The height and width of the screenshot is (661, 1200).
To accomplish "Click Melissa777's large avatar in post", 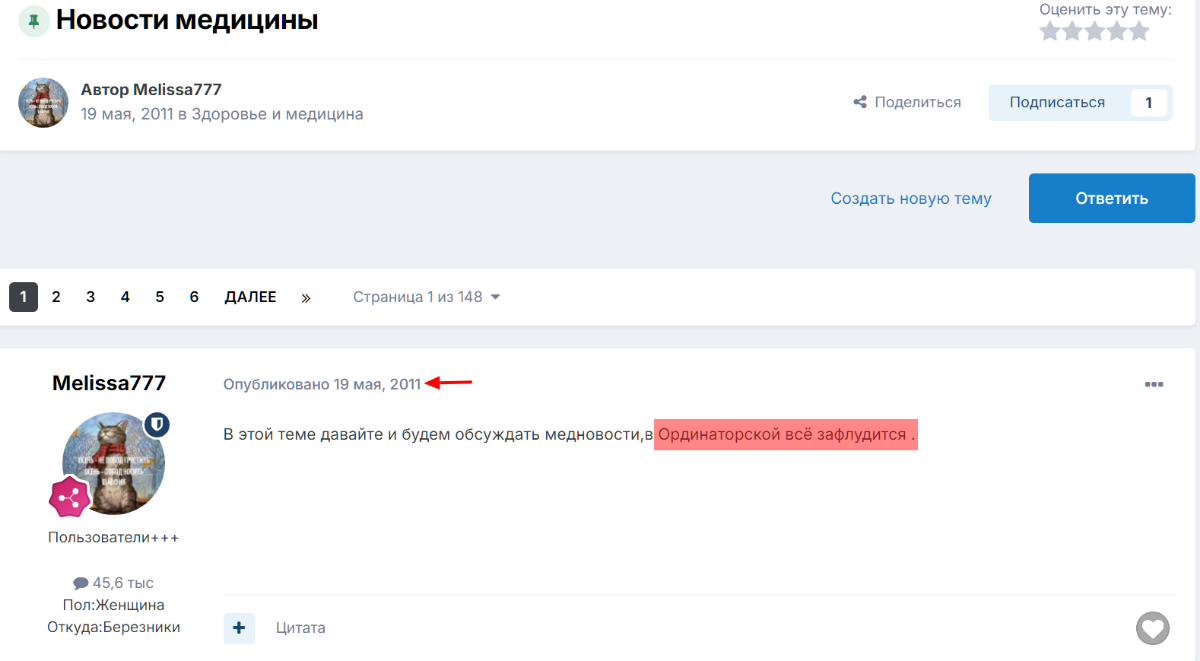I will pos(113,463).
